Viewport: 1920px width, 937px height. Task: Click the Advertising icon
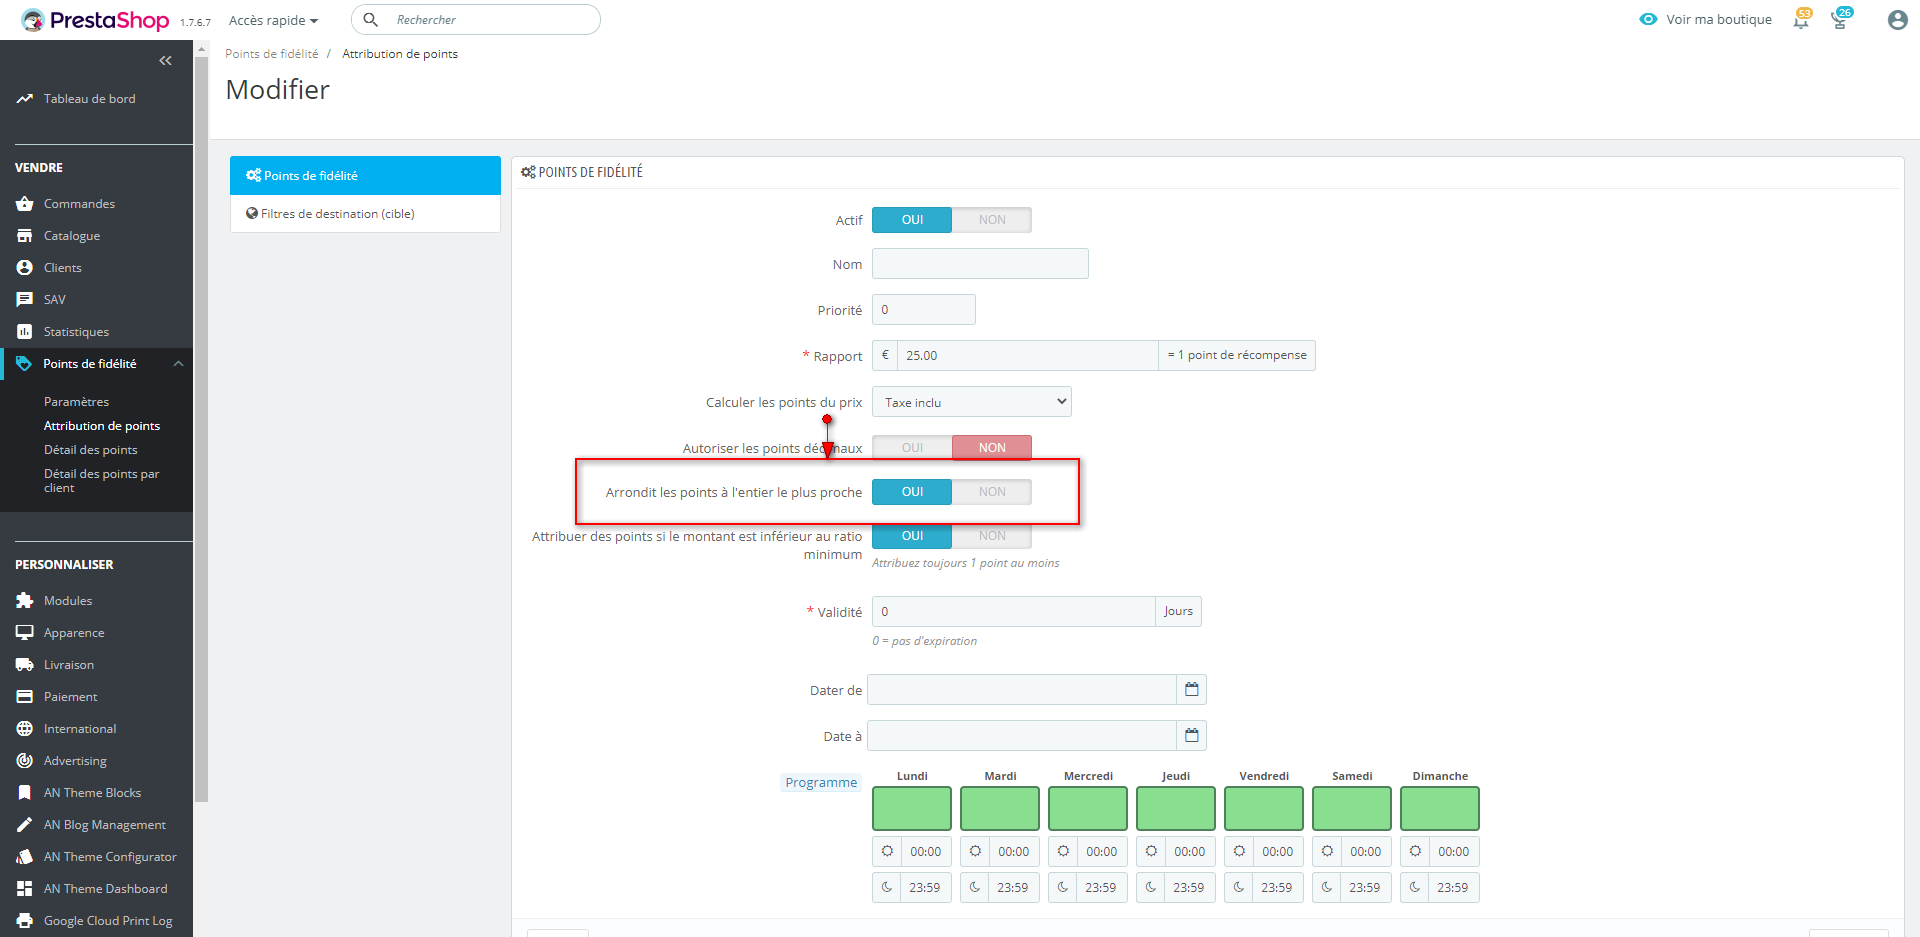coord(25,761)
